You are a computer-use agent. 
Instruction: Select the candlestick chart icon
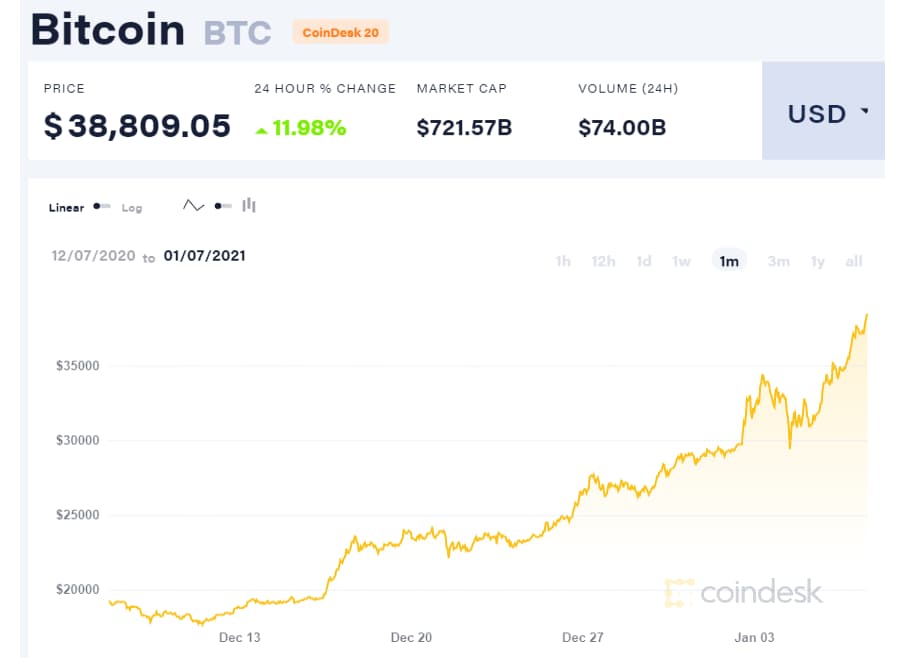[x=249, y=205]
